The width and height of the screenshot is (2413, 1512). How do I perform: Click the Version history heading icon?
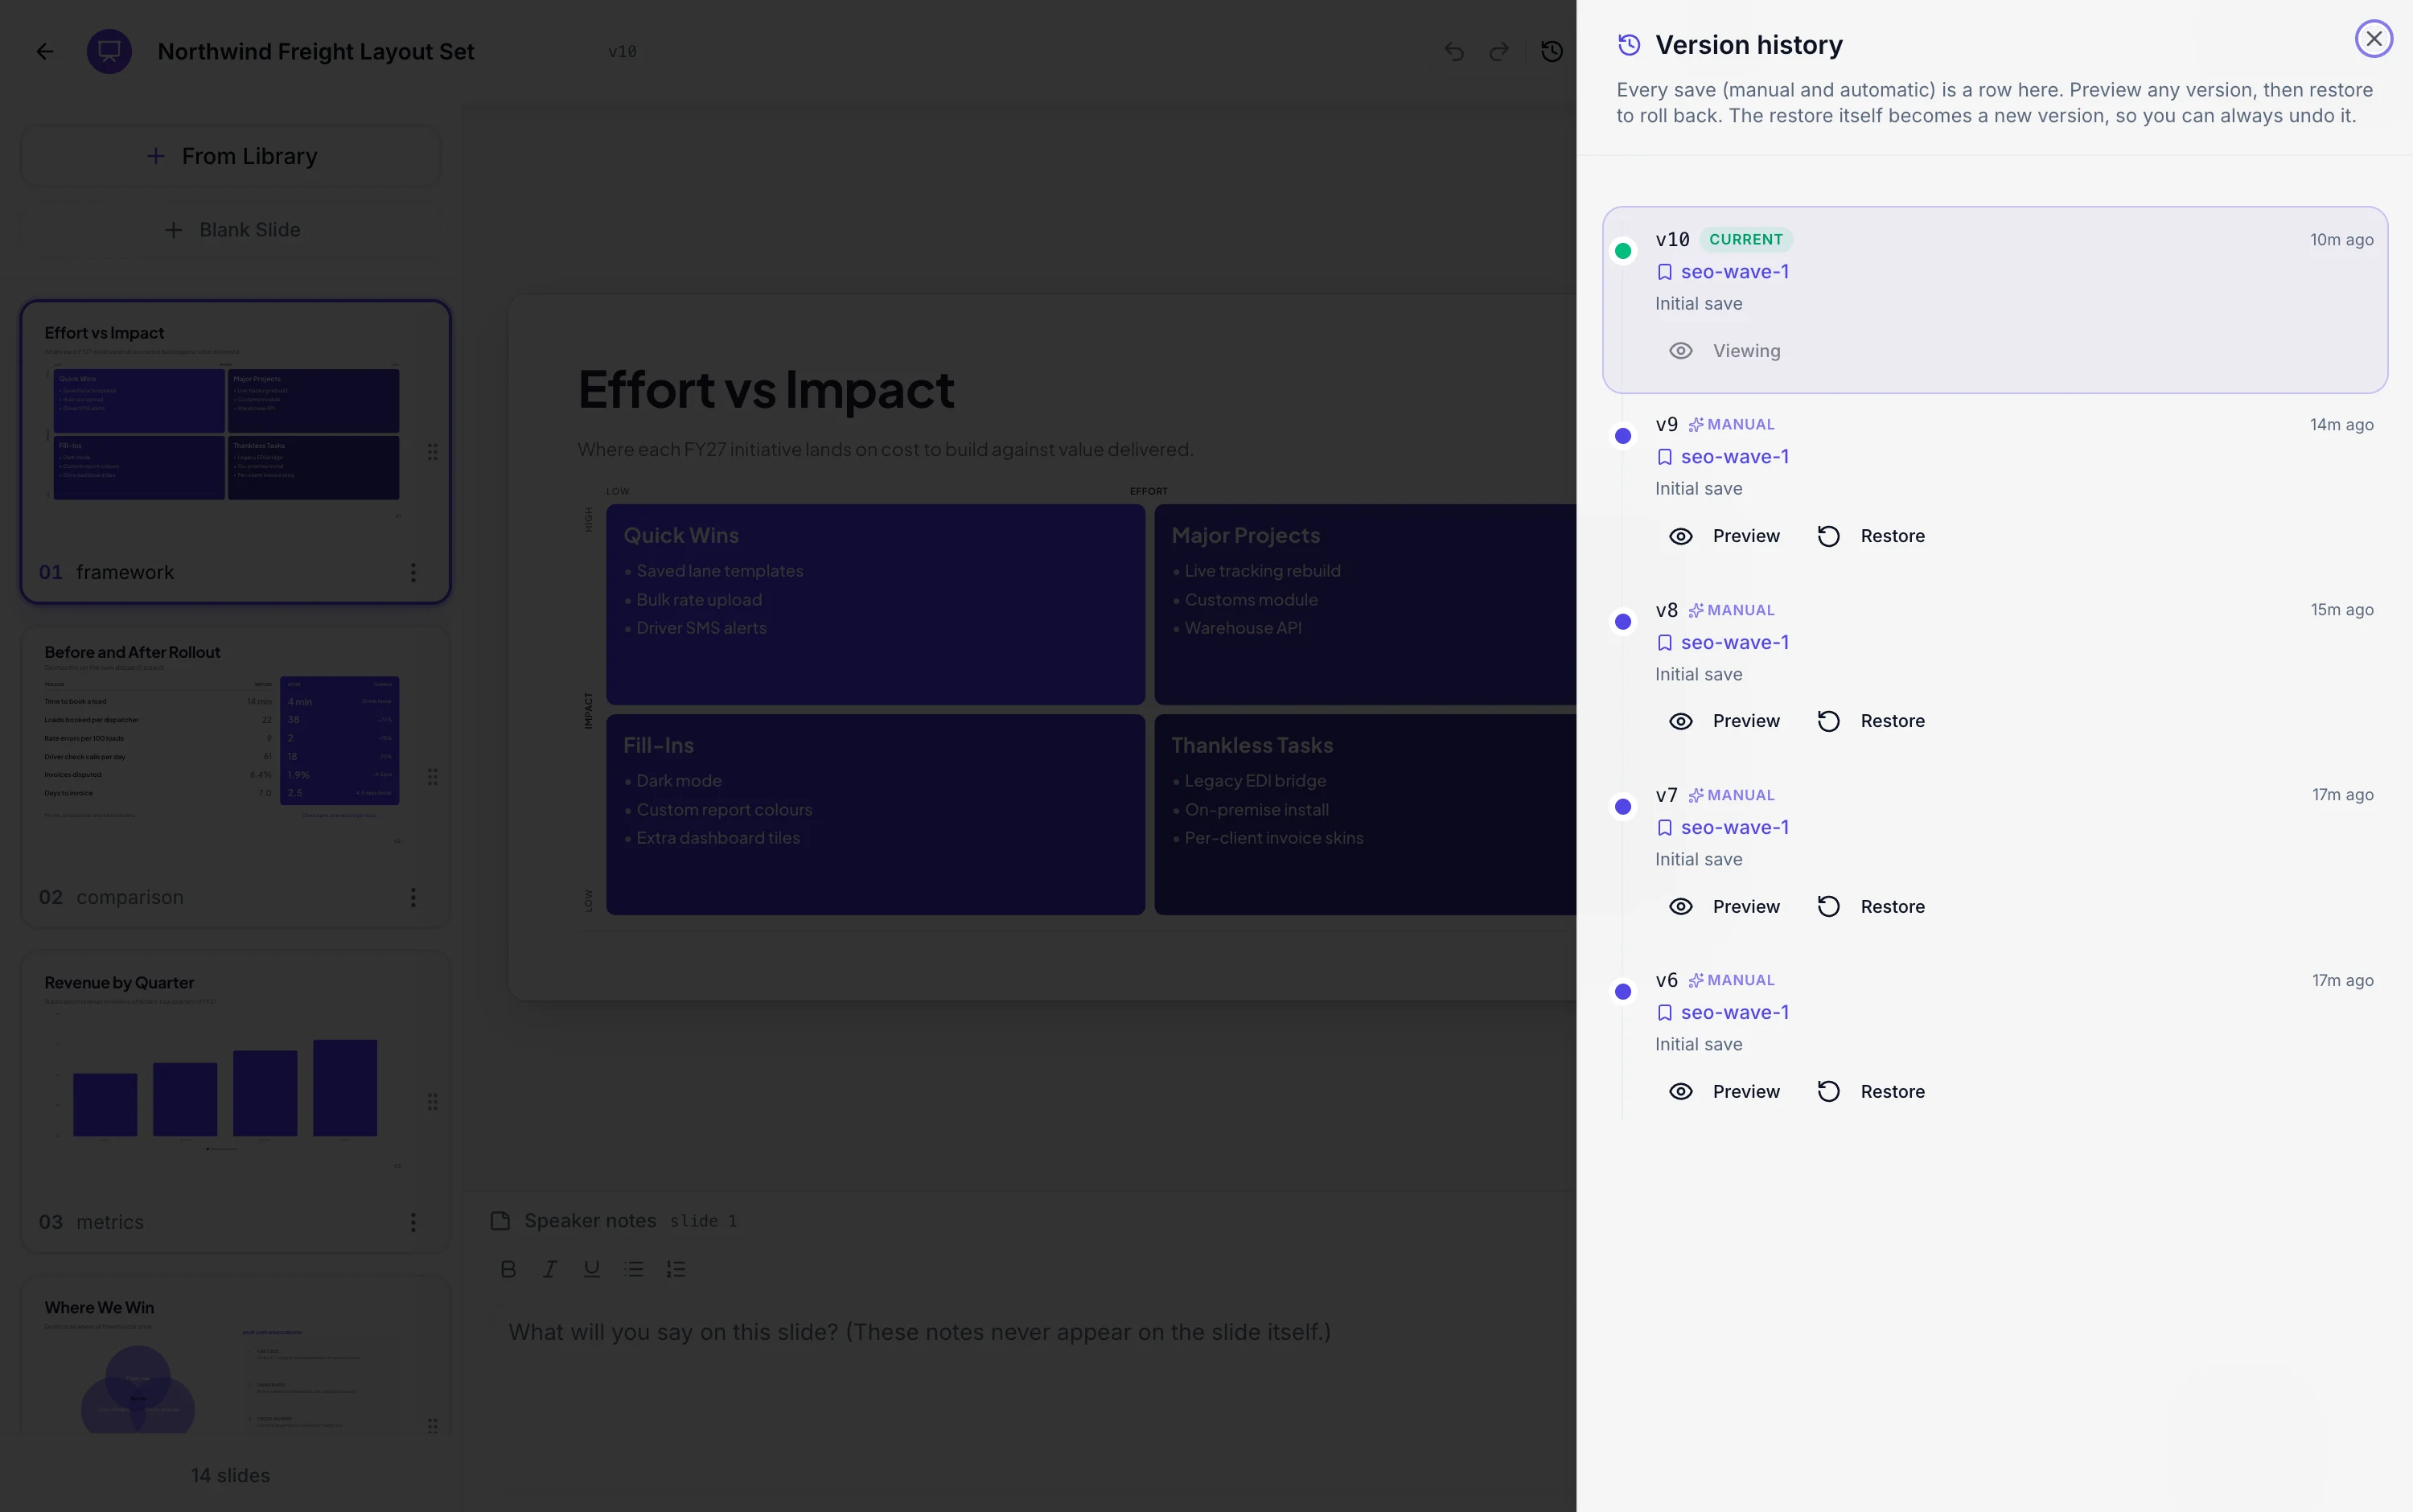1629,45
